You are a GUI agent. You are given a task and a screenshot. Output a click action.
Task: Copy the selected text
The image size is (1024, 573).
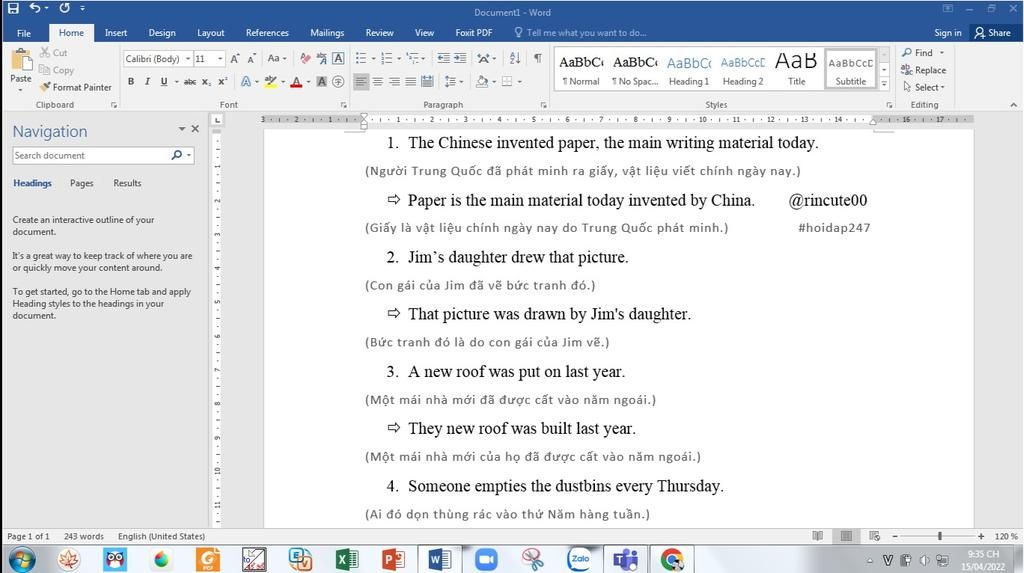pos(56,70)
